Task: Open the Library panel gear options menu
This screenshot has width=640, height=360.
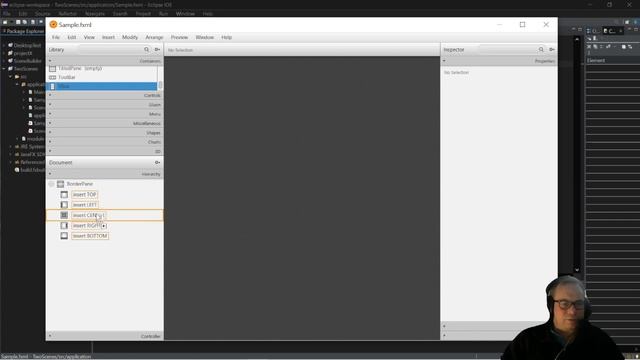Action: (x=157, y=49)
